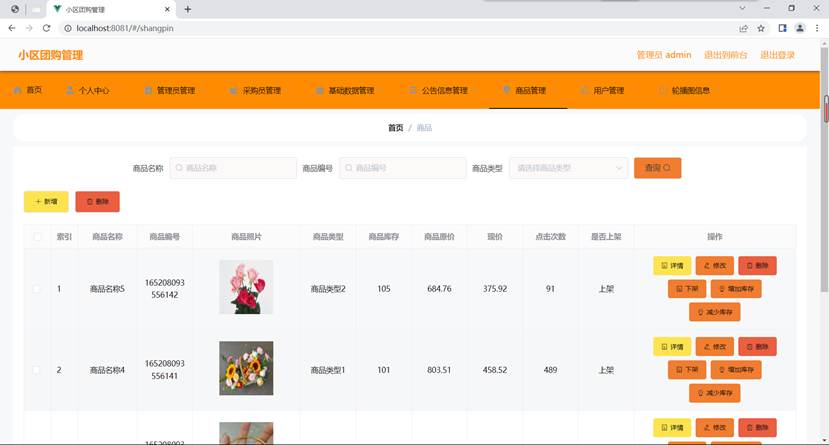
Task: Open a new browser tab
Action: coord(188,9)
